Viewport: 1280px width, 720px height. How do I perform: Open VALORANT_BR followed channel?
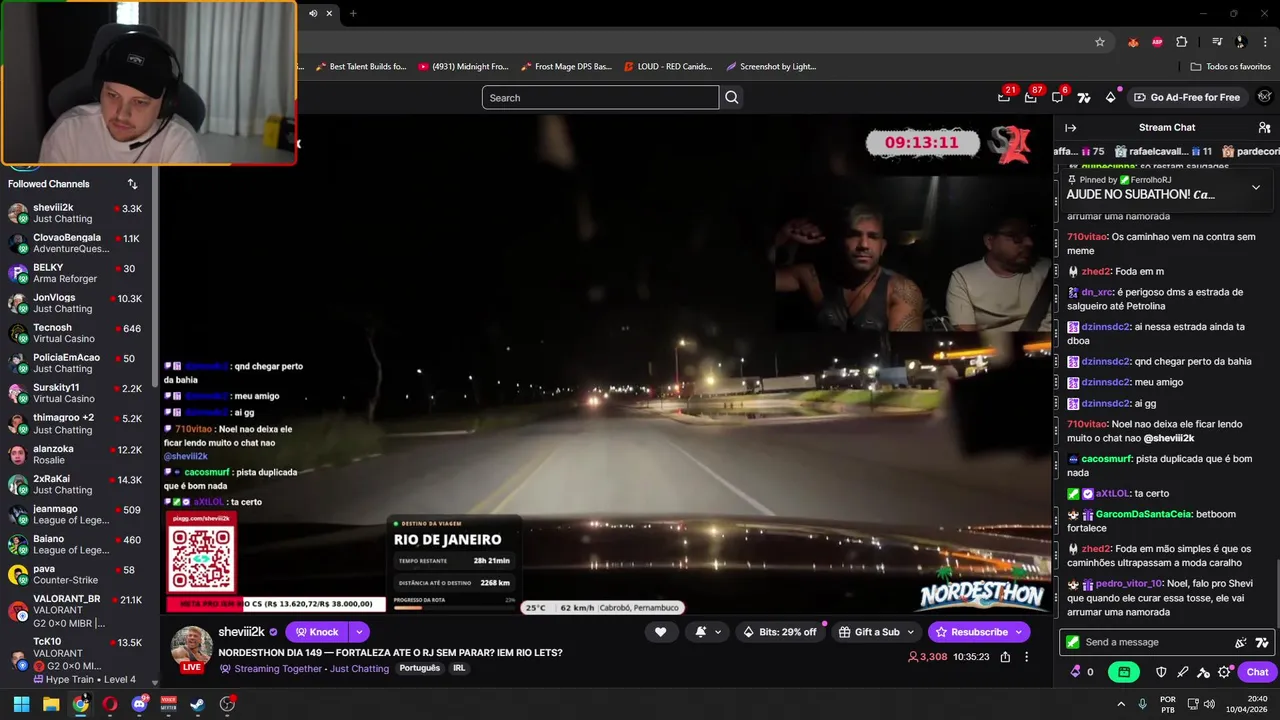[x=76, y=610]
